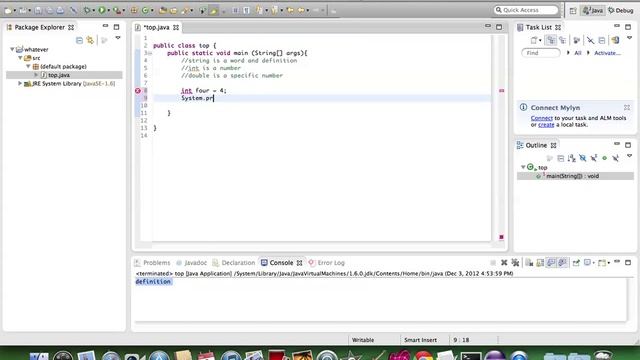Screen dimensions: 640x360
Task: Toggle Scheduled presentation in Task List
Action: [562, 40]
